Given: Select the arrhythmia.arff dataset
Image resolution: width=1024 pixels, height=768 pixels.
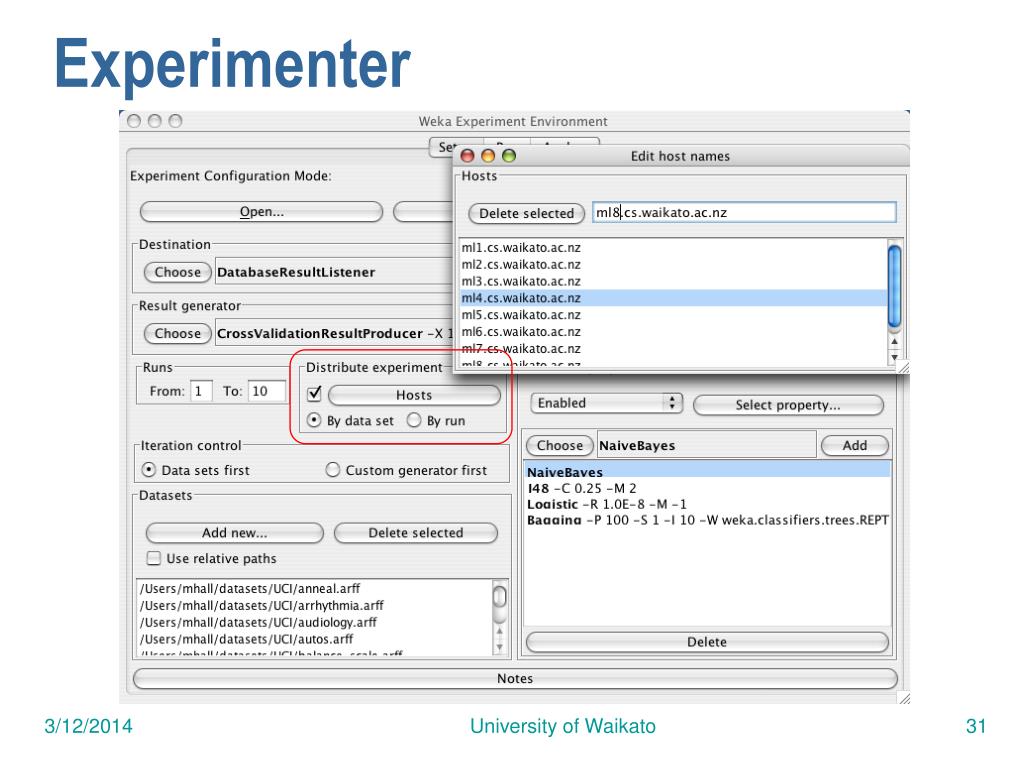Looking at the screenshot, I should tap(313, 605).
